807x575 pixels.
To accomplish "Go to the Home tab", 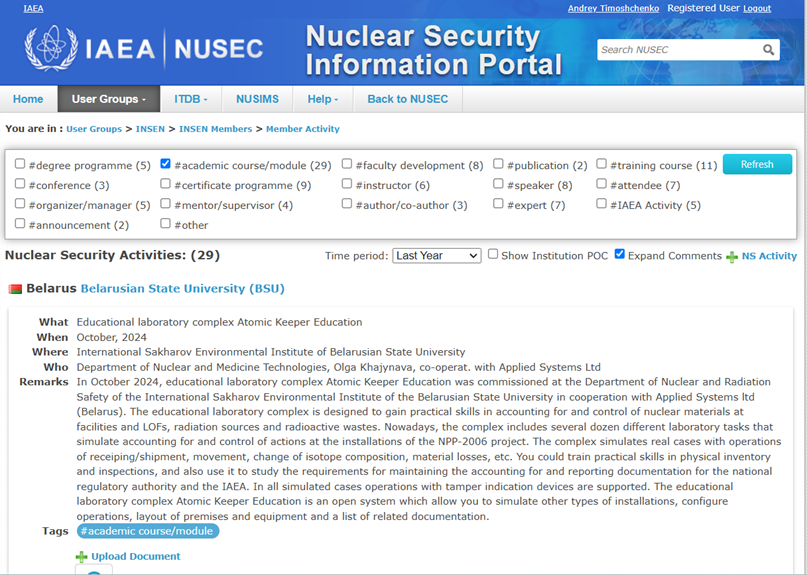I will (28, 99).
